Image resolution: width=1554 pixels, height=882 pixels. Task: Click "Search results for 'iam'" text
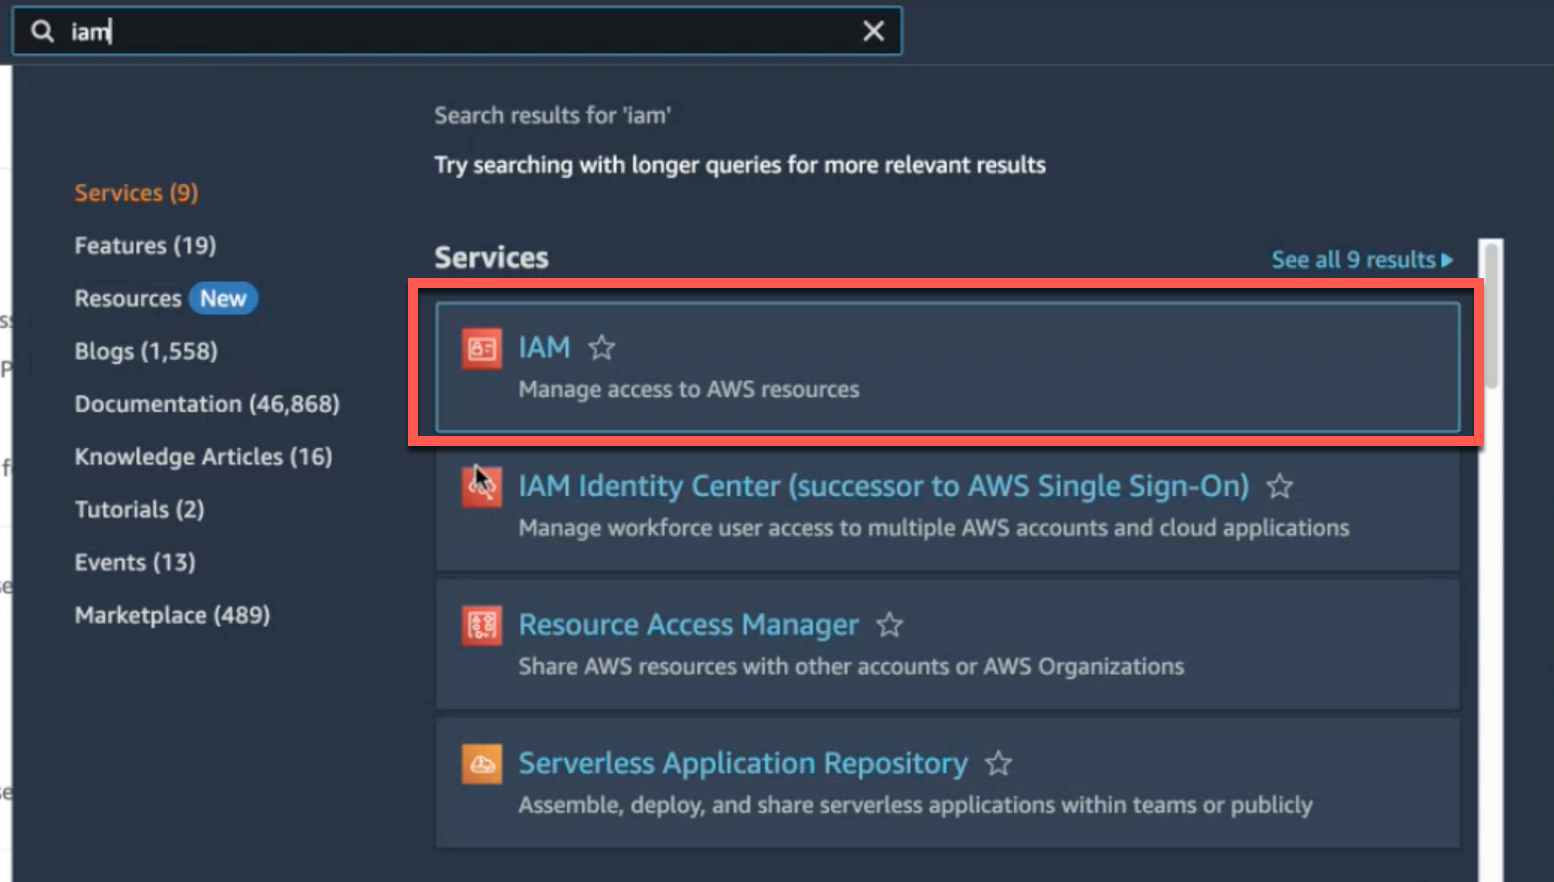(x=552, y=116)
